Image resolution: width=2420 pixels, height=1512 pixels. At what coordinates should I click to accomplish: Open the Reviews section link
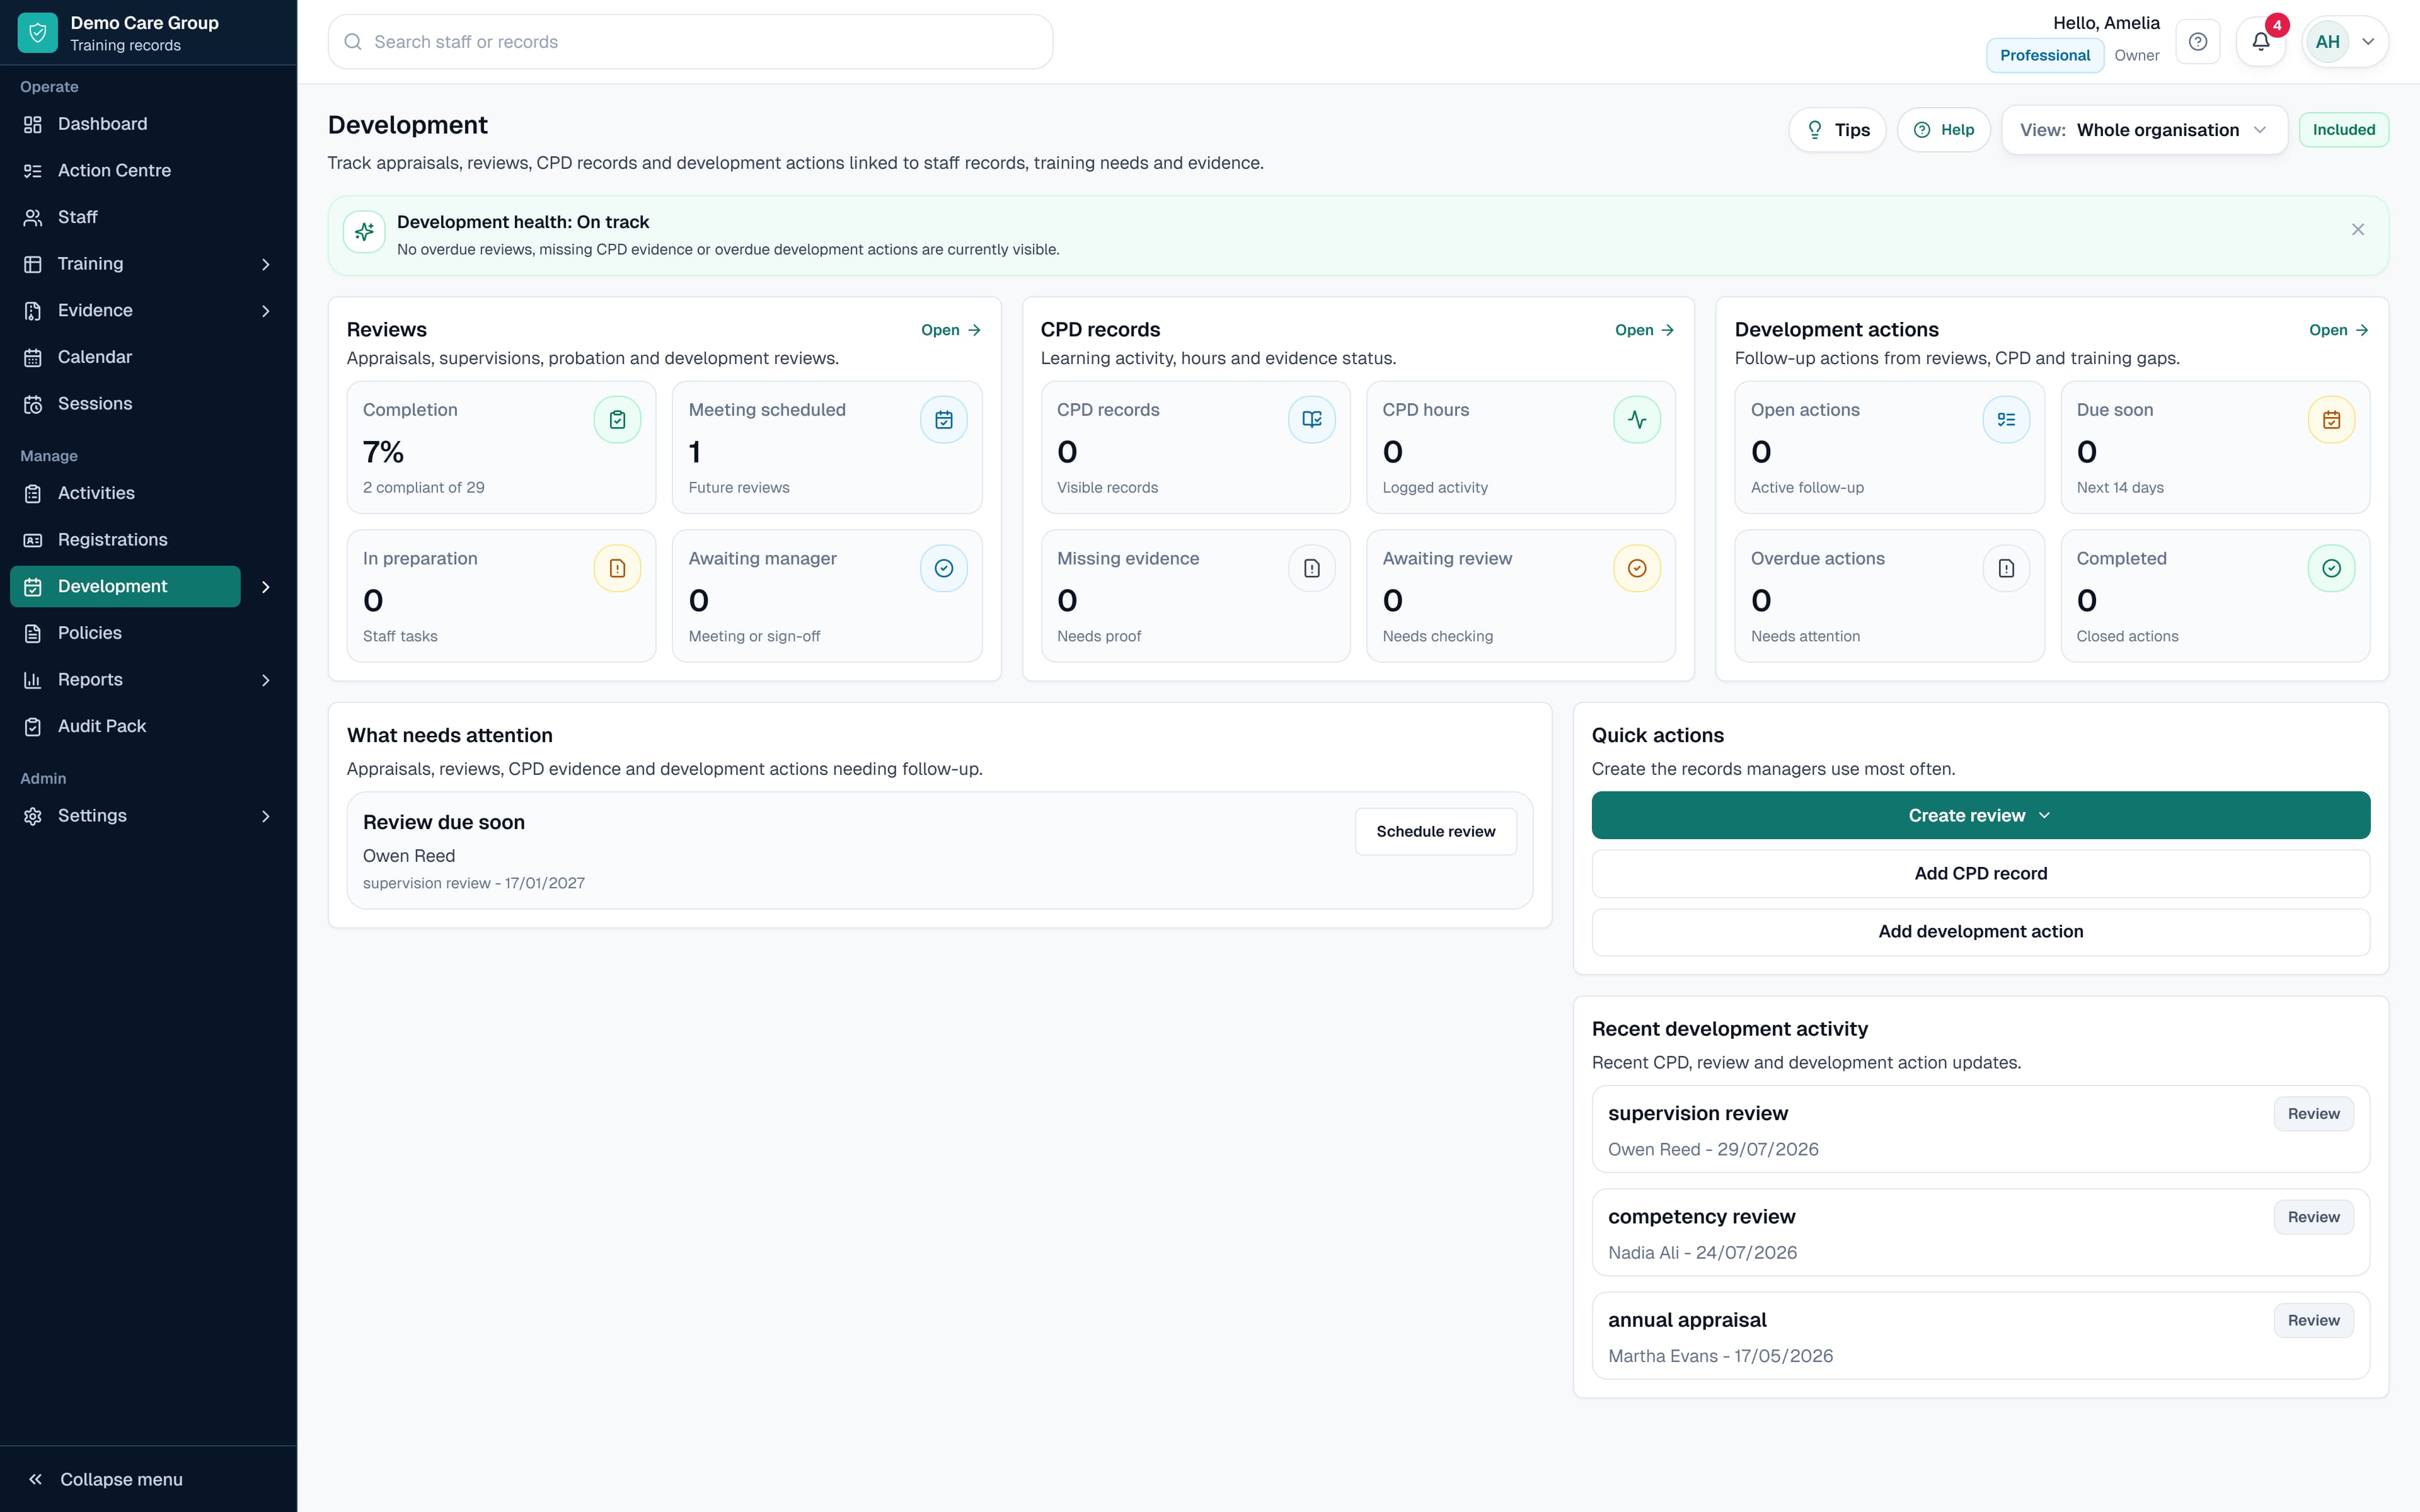(x=950, y=330)
